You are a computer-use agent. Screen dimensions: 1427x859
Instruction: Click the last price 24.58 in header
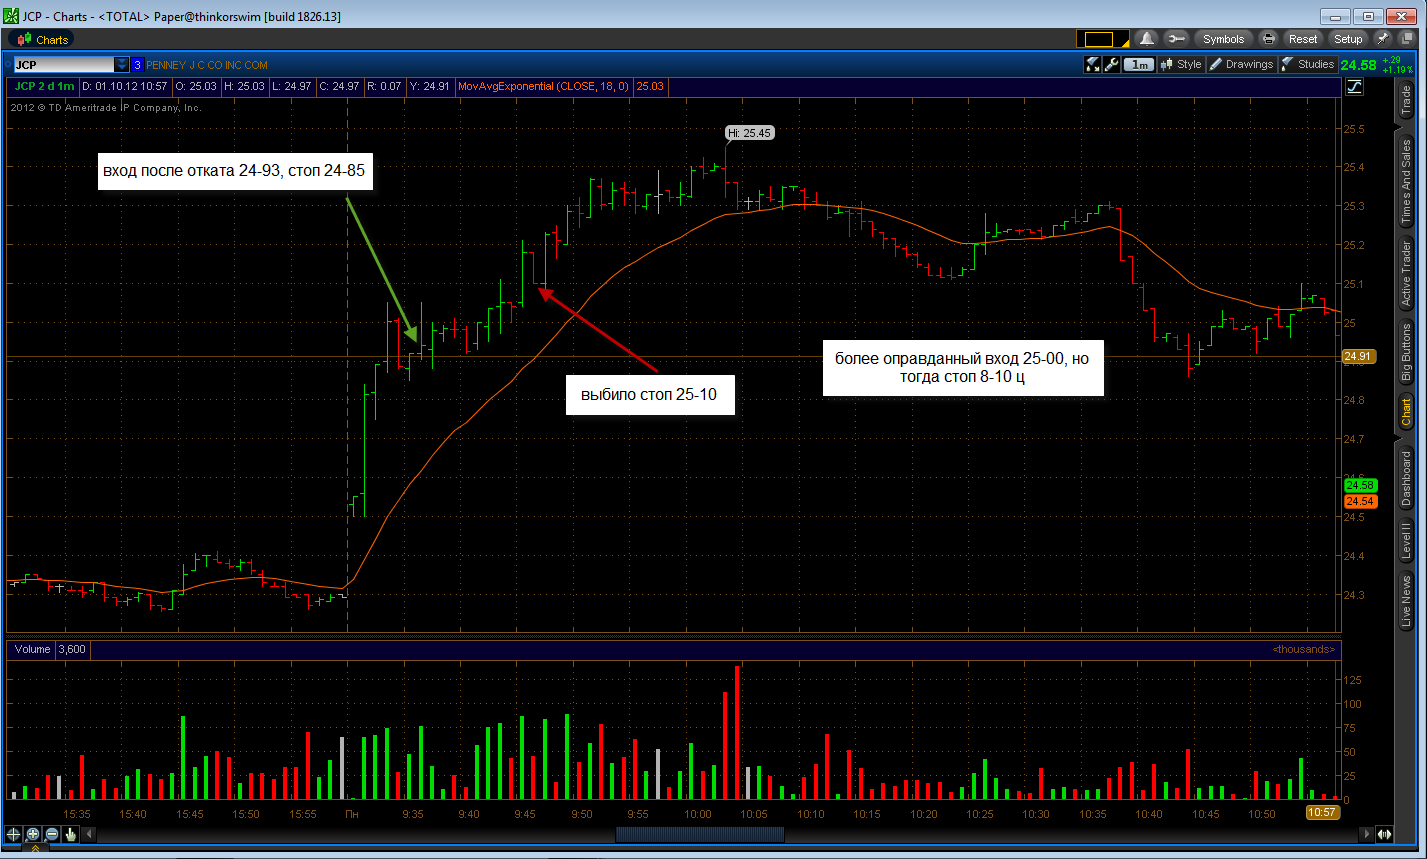click(1359, 65)
